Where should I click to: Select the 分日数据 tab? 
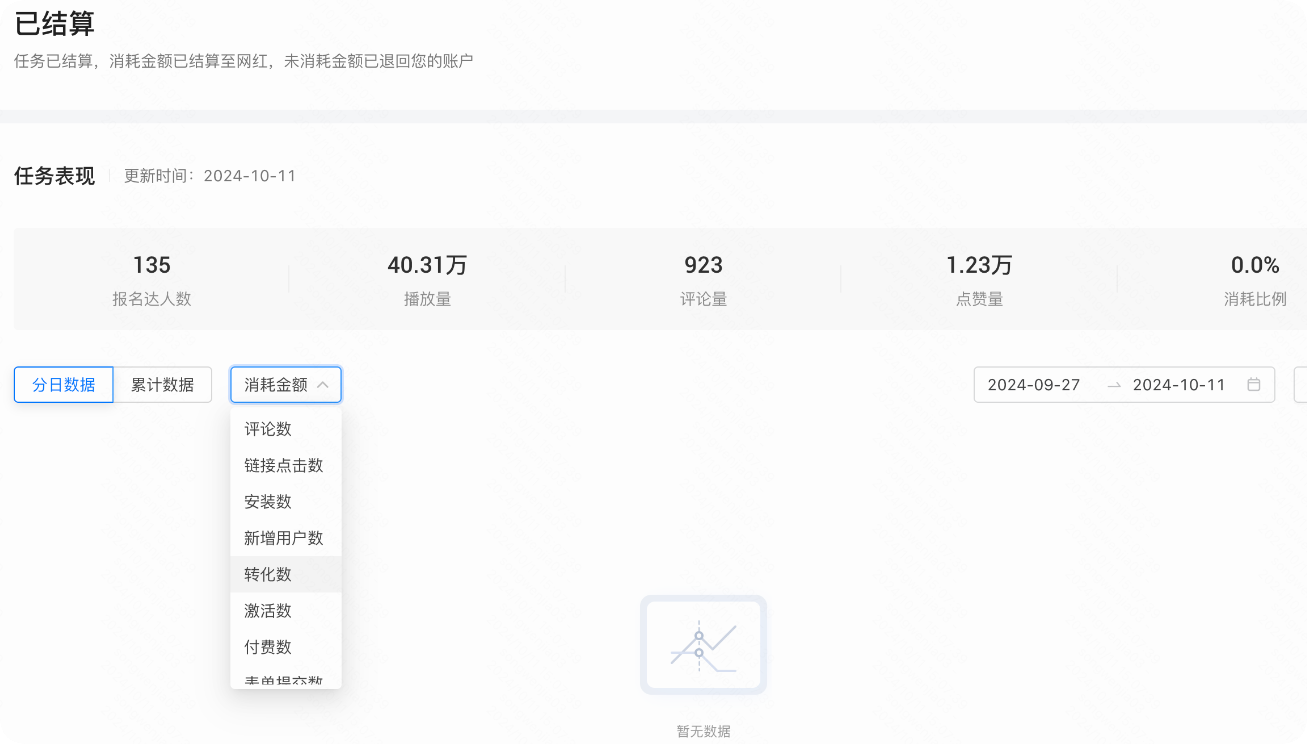[63, 384]
